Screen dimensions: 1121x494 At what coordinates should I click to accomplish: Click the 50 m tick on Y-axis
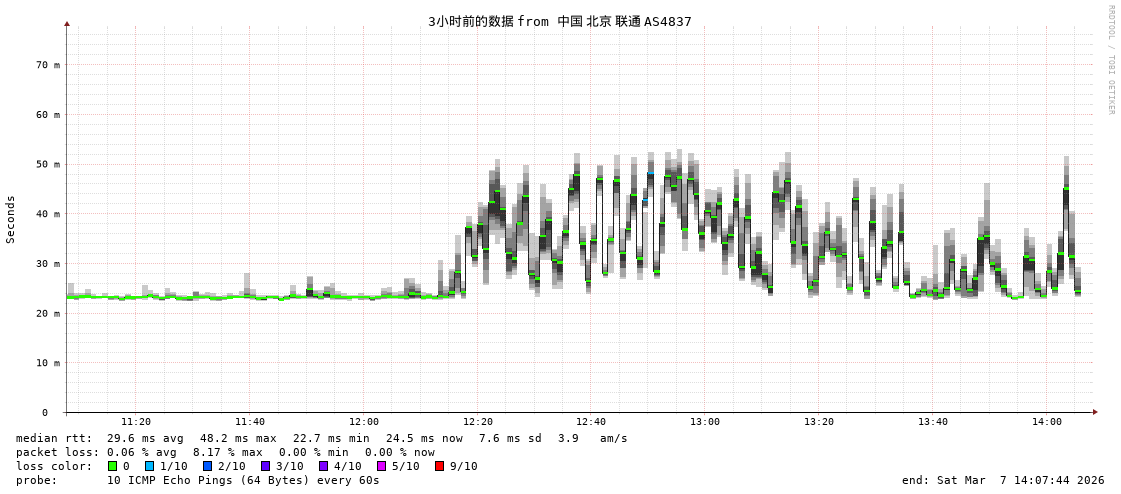pyautogui.click(x=48, y=164)
